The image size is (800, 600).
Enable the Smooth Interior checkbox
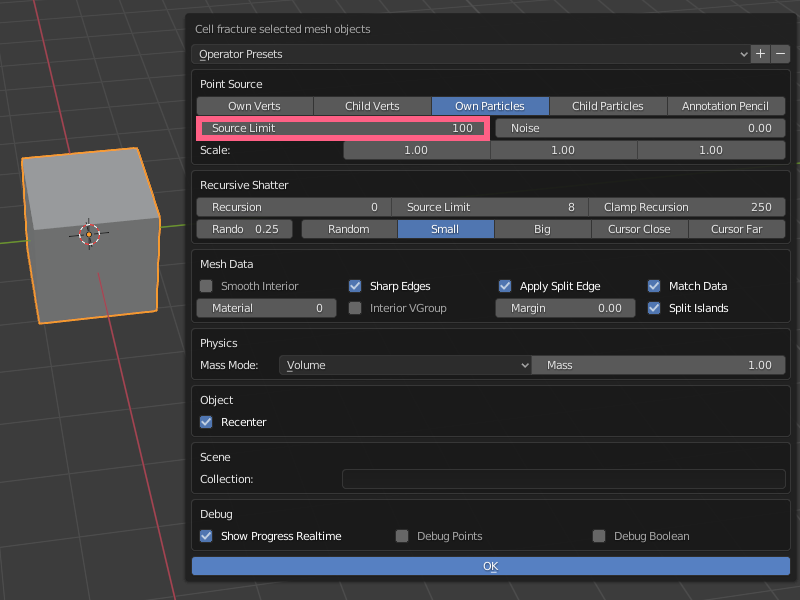206,286
